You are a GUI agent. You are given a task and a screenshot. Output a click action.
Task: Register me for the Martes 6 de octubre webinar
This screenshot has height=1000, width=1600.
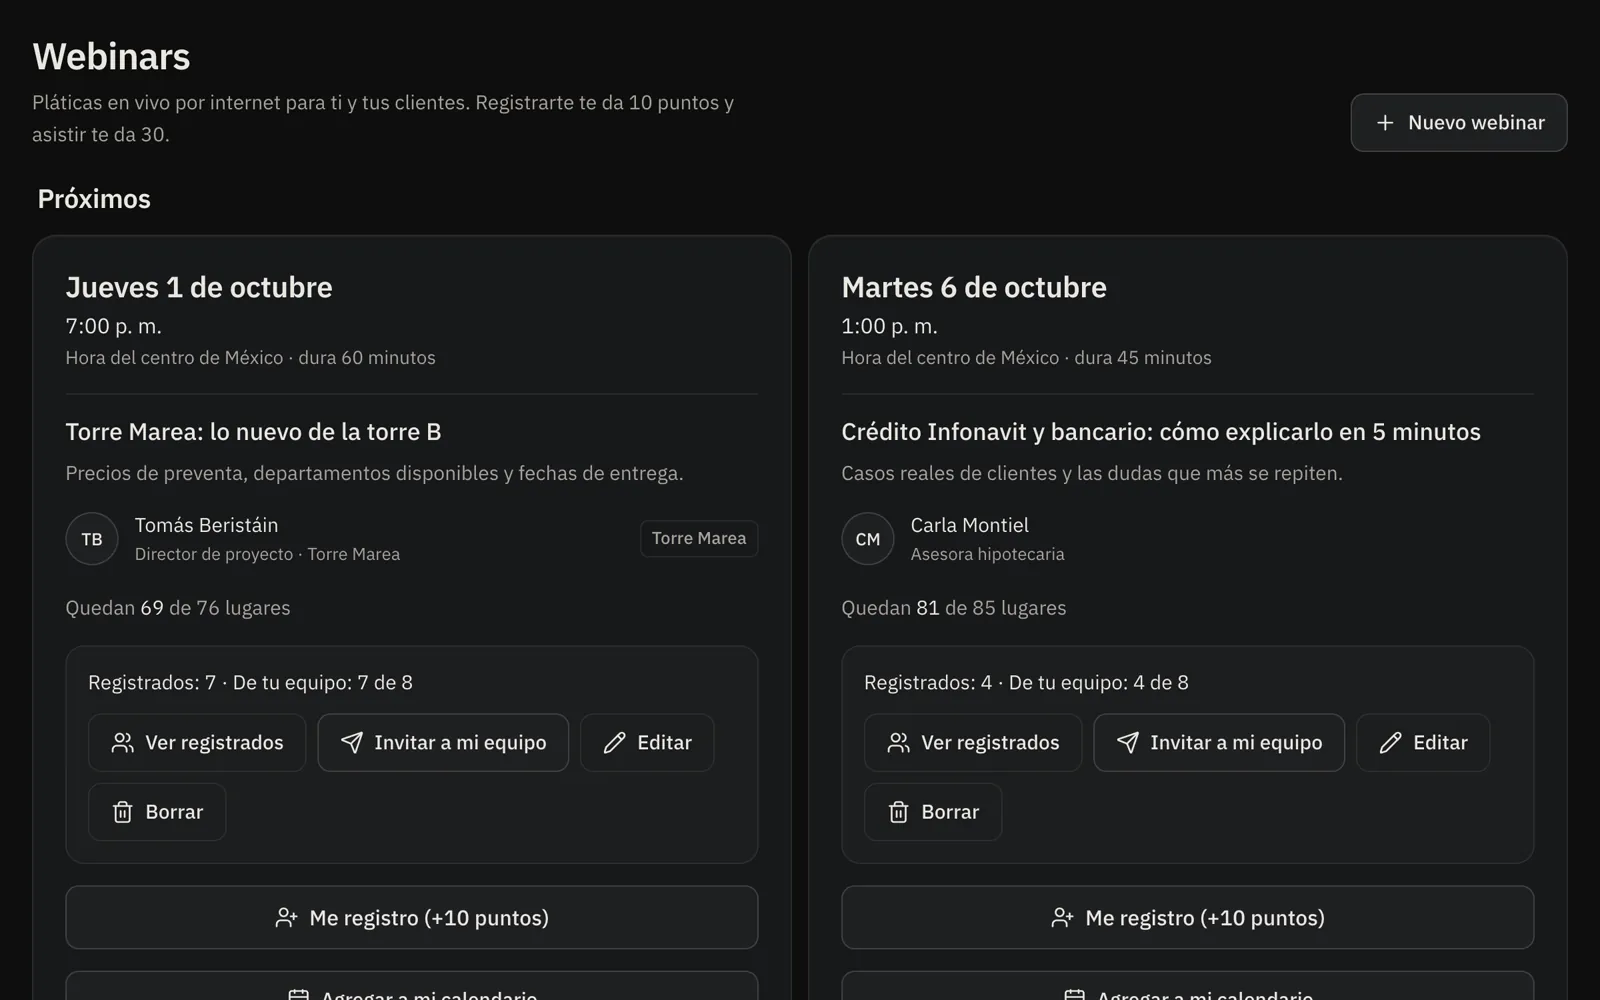[1188, 918]
